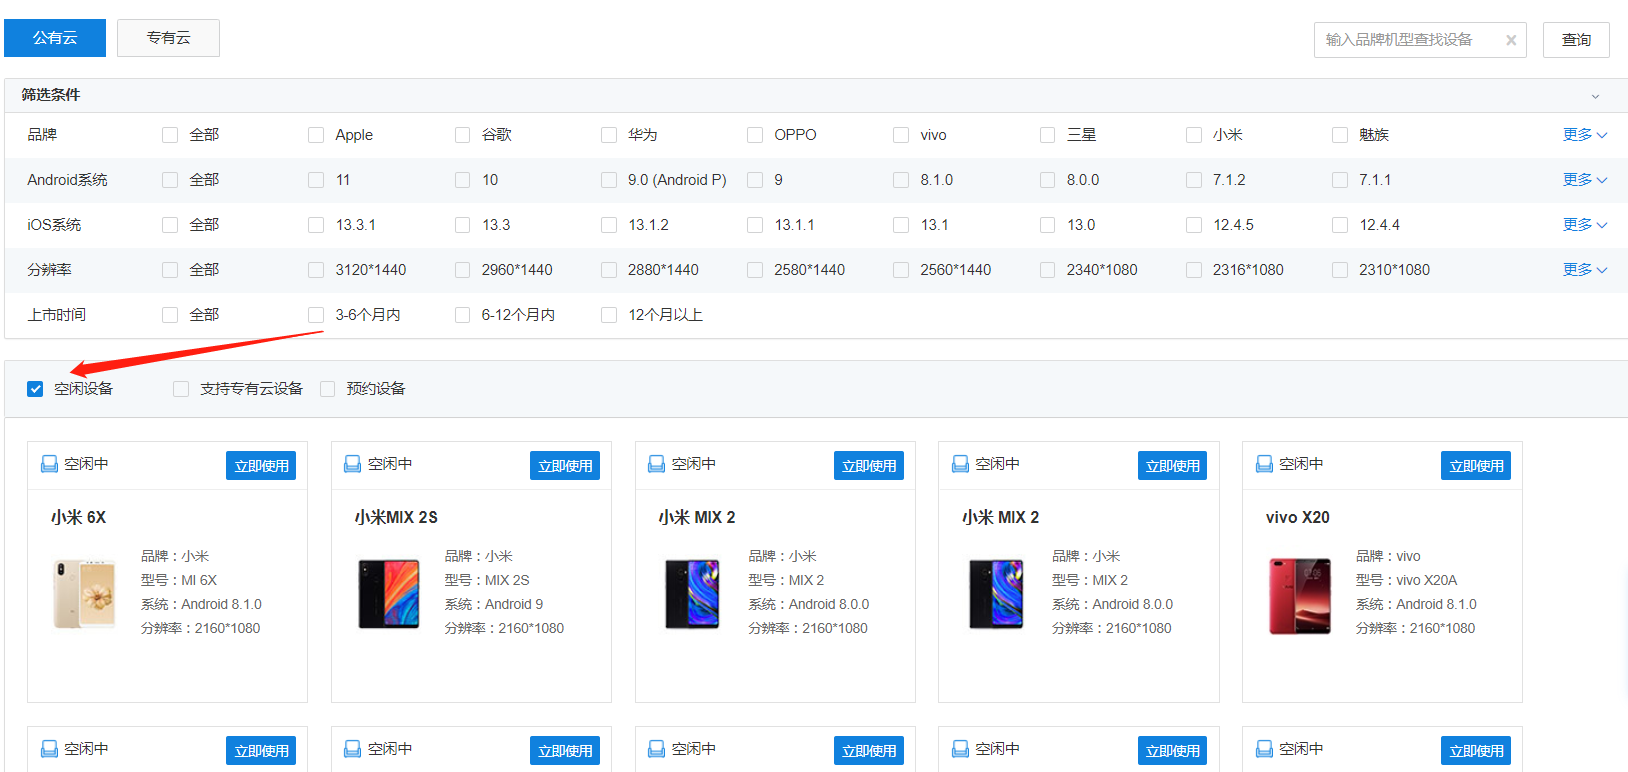
Task: Check the iOS 13.3.1 checkbox
Action: [316, 225]
